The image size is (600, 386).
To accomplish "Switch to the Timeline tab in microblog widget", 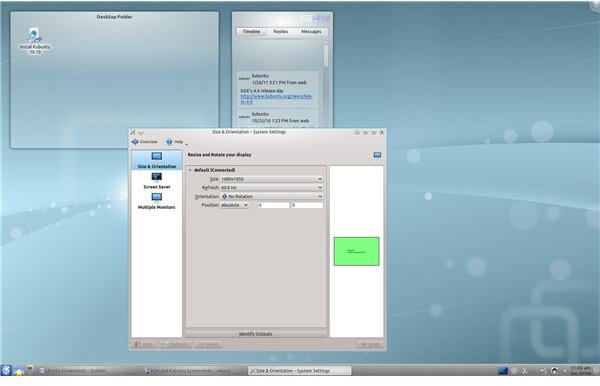I will pyautogui.click(x=251, y=31).
